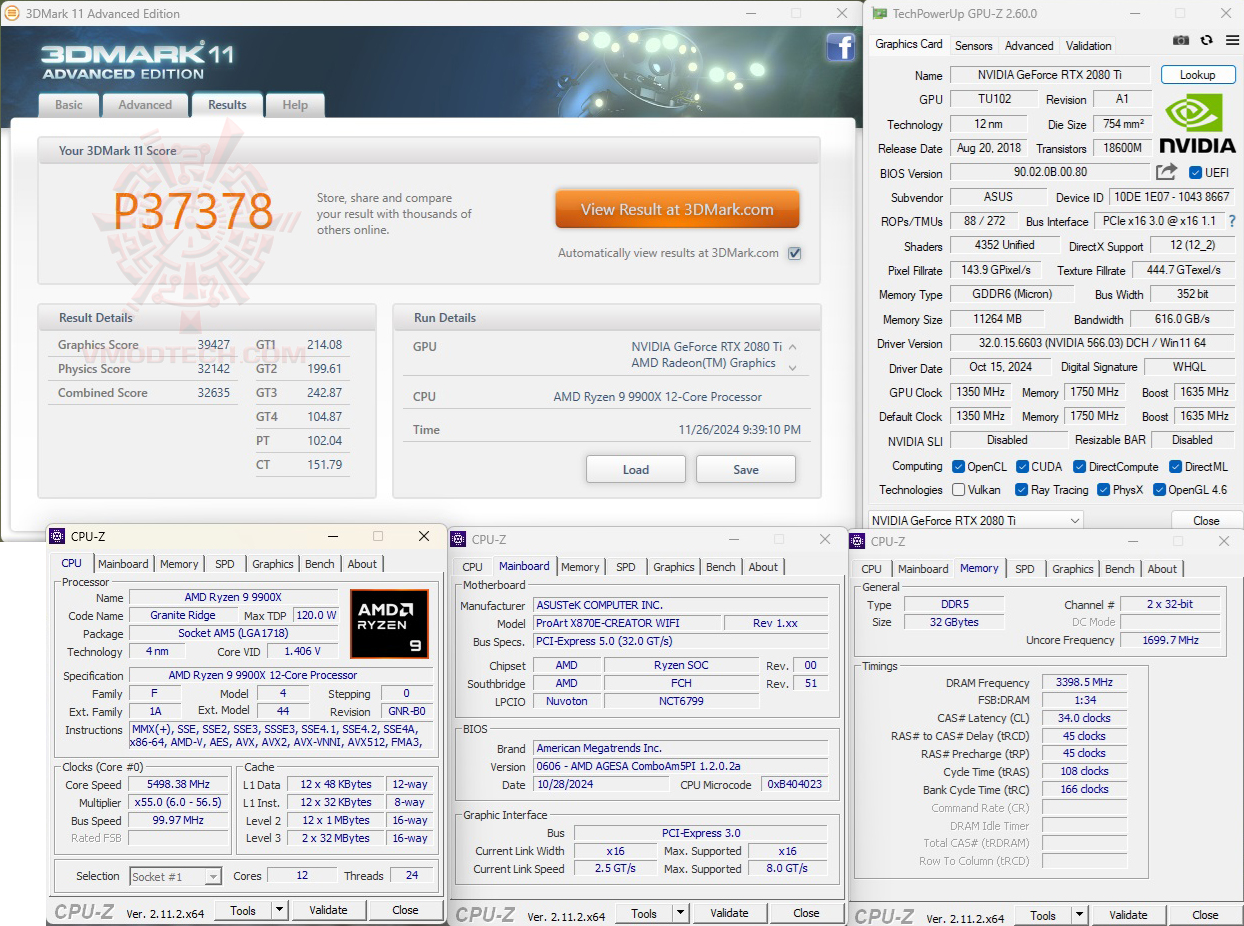Take GPU-Z screenshot with camera icon
1244x926 pixels.
(x=1181, y=40)
